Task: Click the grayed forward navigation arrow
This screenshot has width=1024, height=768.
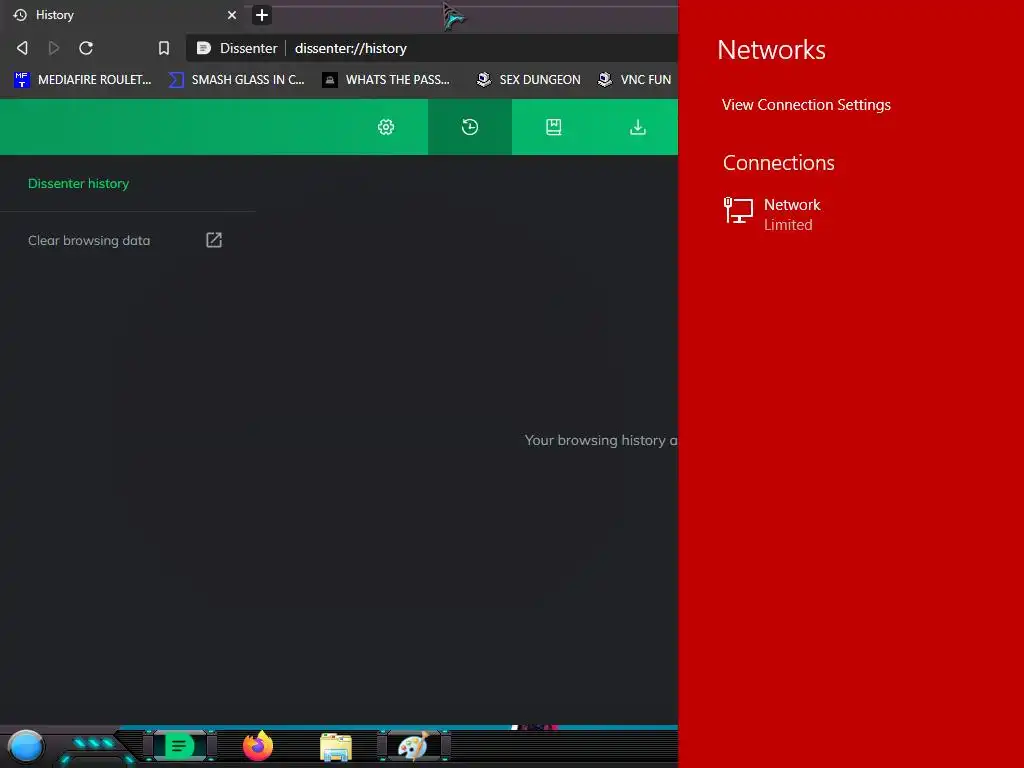Action: coord(54,48)
